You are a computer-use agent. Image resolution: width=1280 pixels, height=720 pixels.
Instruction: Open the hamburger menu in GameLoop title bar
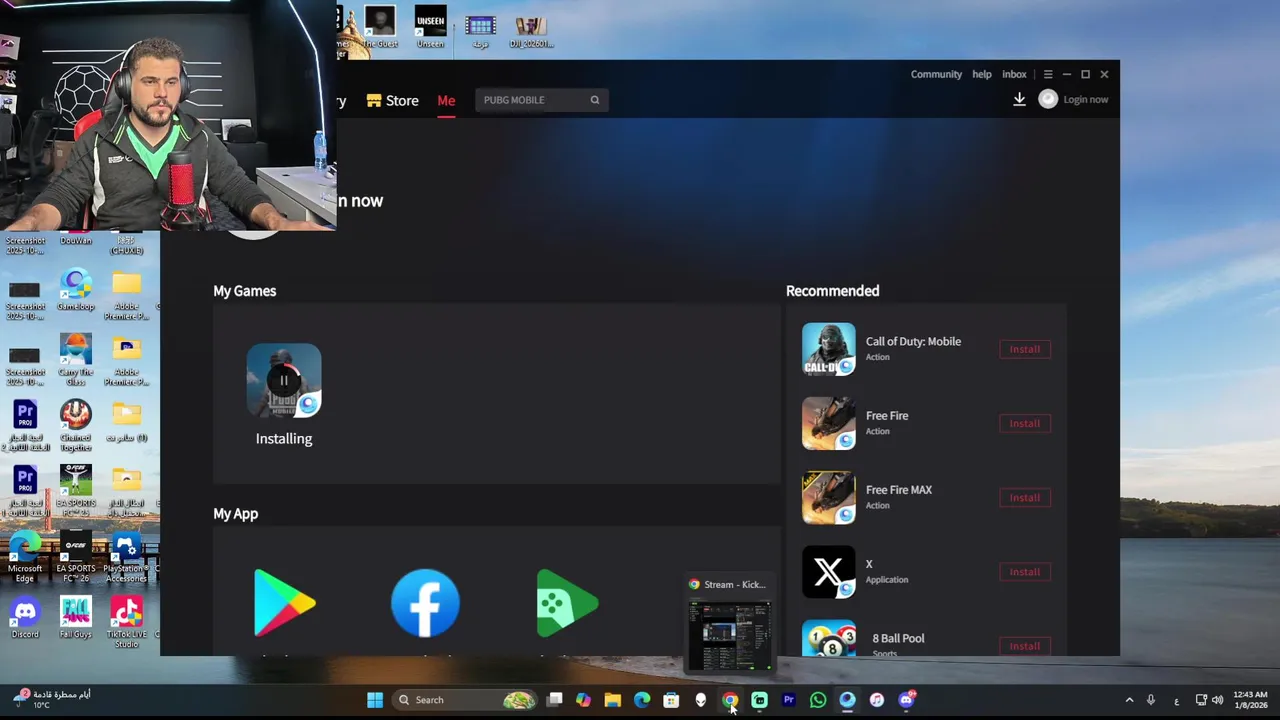pyautogui.click(x=1048, y=74)
